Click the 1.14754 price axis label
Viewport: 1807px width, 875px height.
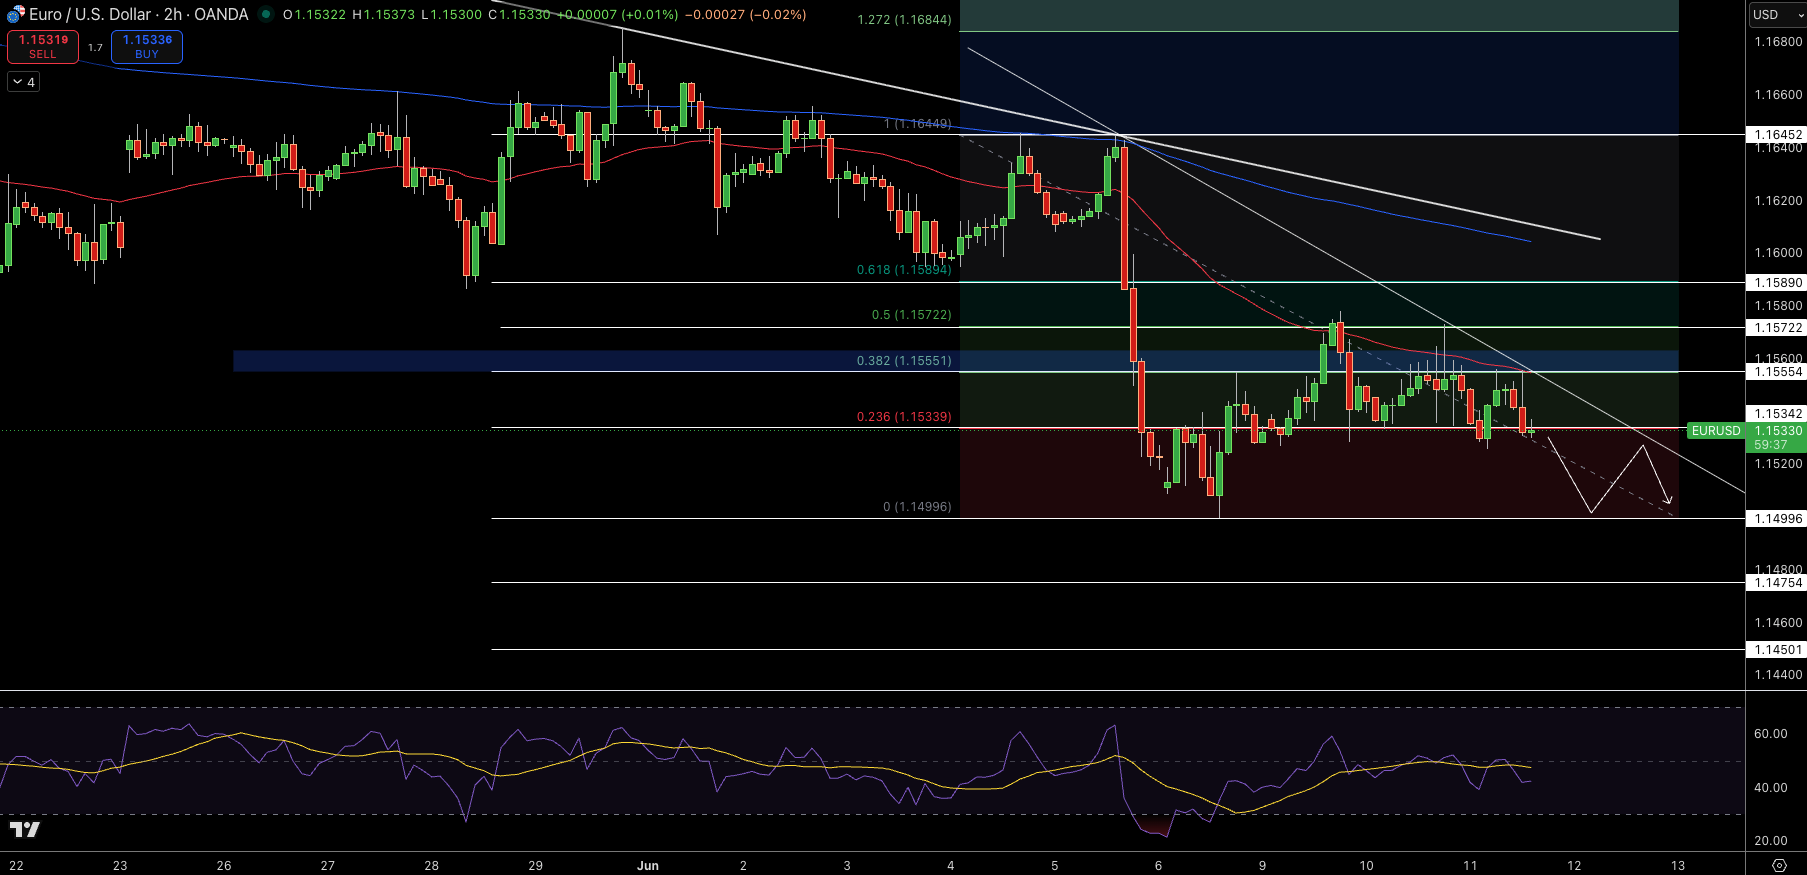(x=1776, y=583)
